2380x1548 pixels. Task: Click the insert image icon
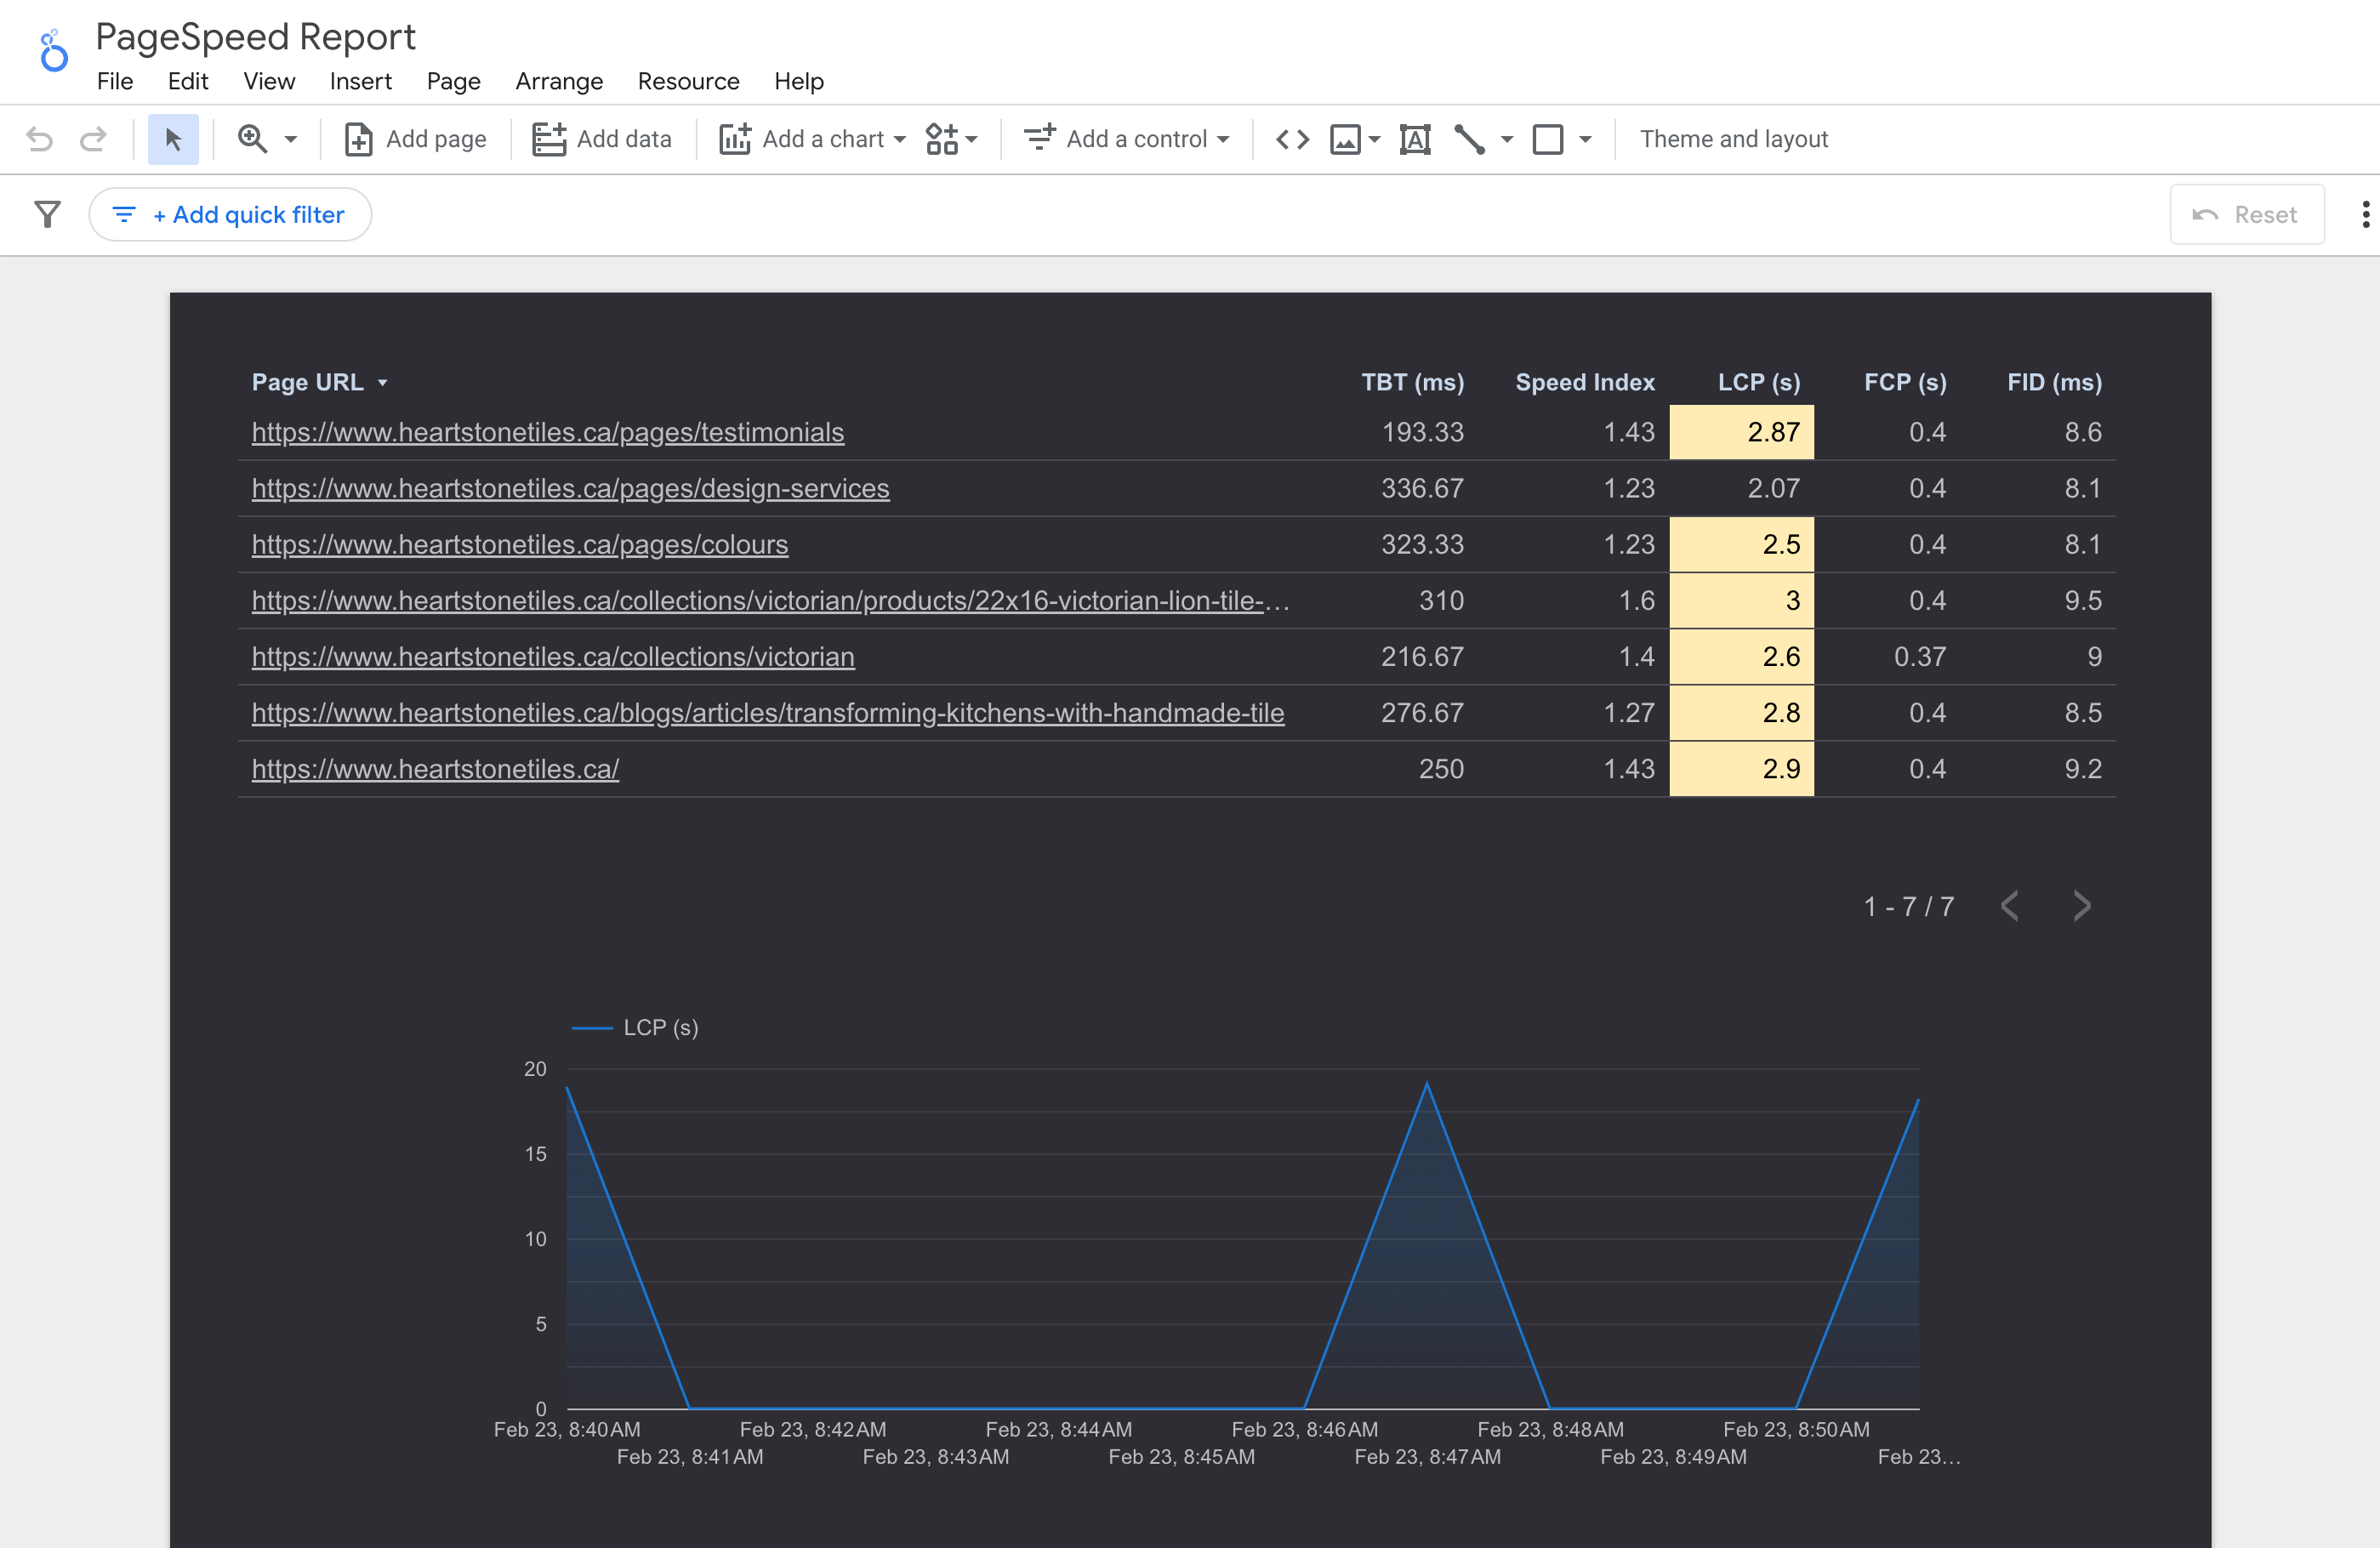click(x=1345, y=139)
